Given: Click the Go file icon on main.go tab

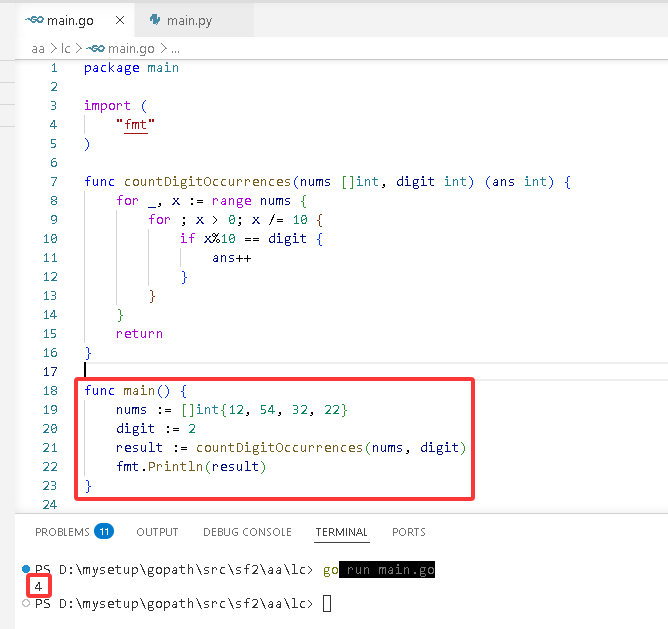Looking at the screenshot, I should (34, 20).
